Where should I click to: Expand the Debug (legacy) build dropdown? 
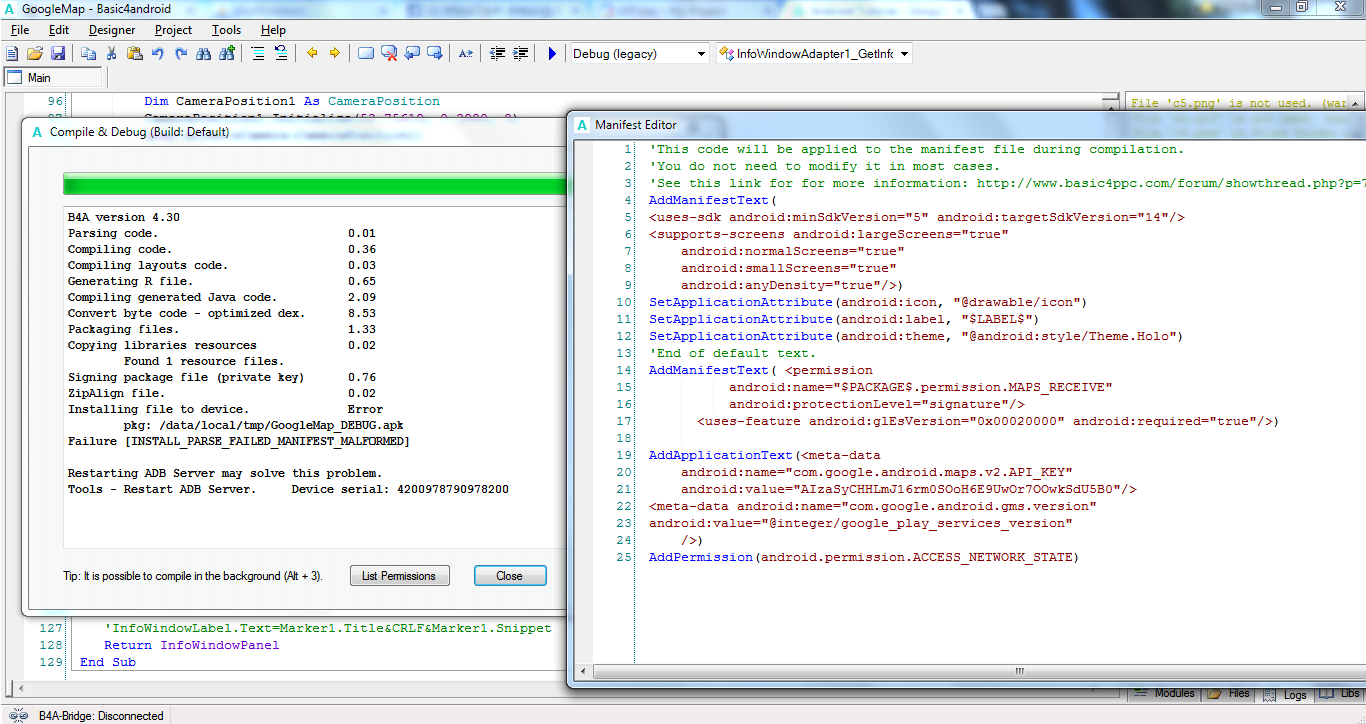[700, 54]
